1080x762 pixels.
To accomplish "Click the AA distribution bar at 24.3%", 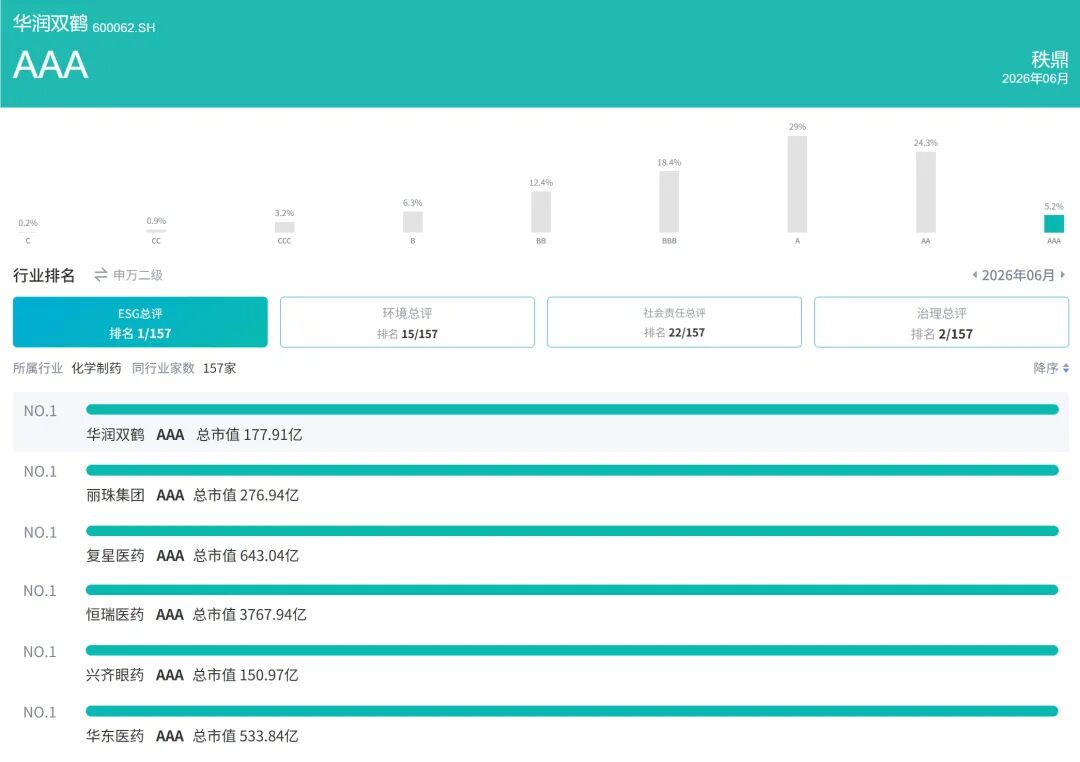I will tap(926, 192).
